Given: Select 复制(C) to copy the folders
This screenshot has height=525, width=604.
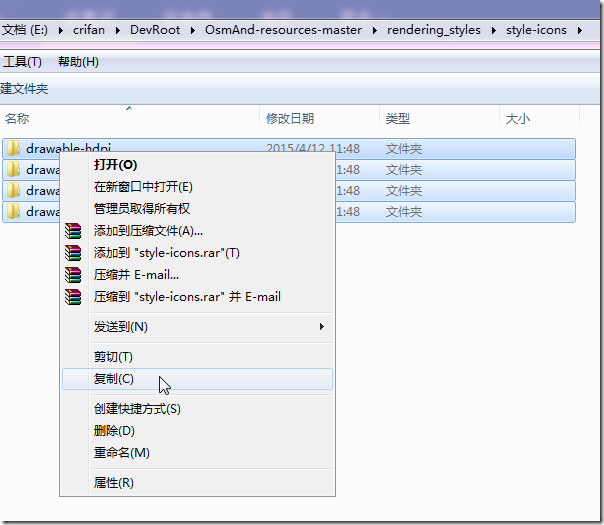Looking at the screenshot, I should tap(197, 379).
